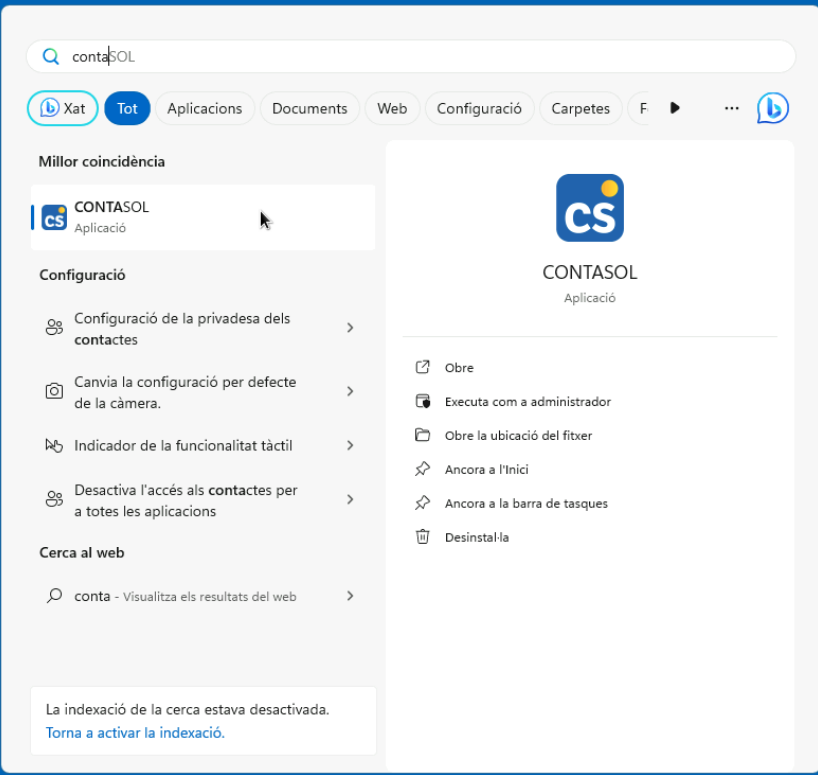Expand the conta web search result arrow
Screen dimensions: 818x775
(x=350, y=596)
